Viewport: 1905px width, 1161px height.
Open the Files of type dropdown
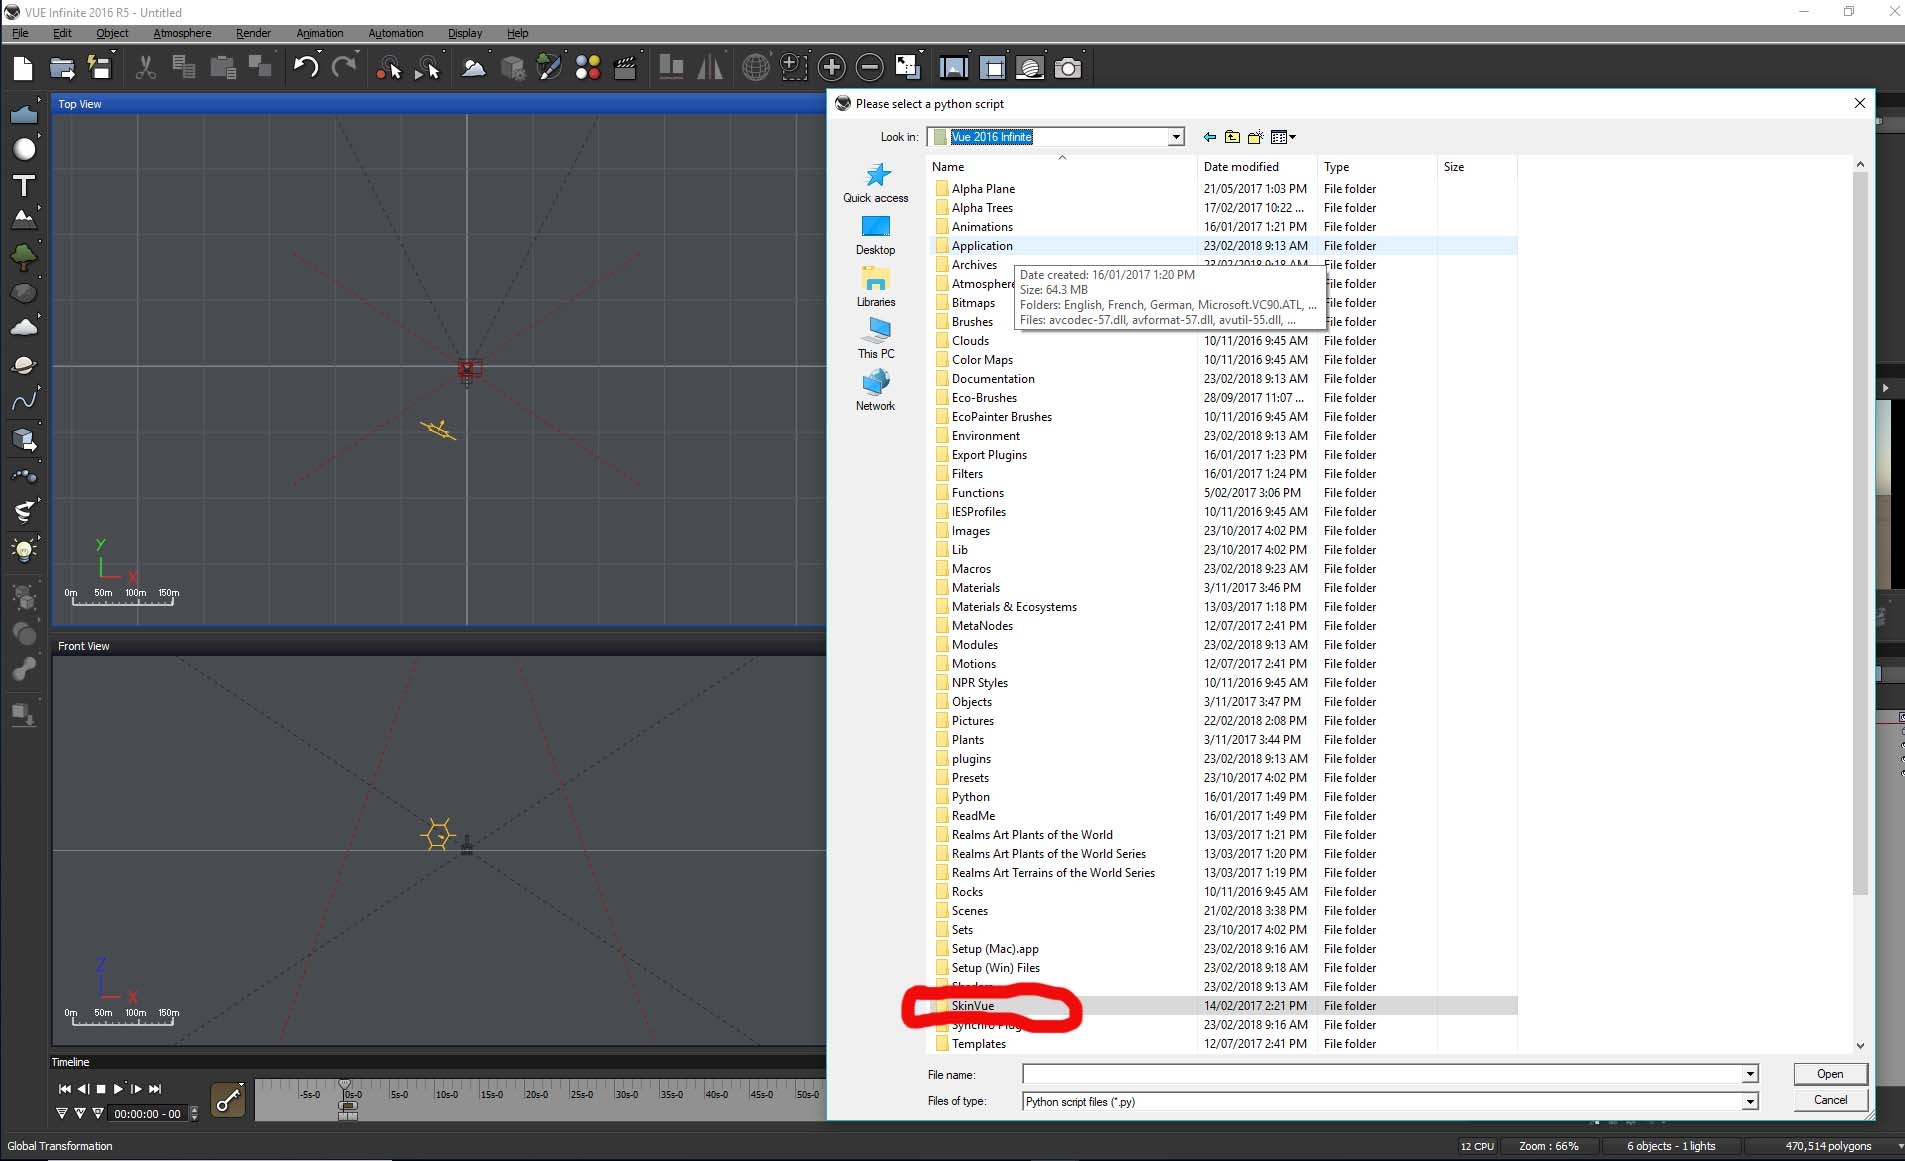[1749, 1102]
